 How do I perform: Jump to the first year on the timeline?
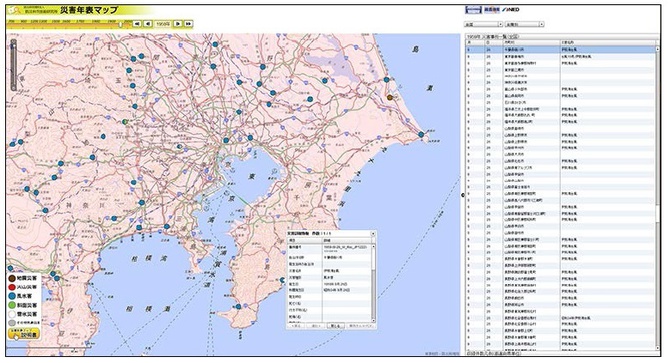[137, 24]
